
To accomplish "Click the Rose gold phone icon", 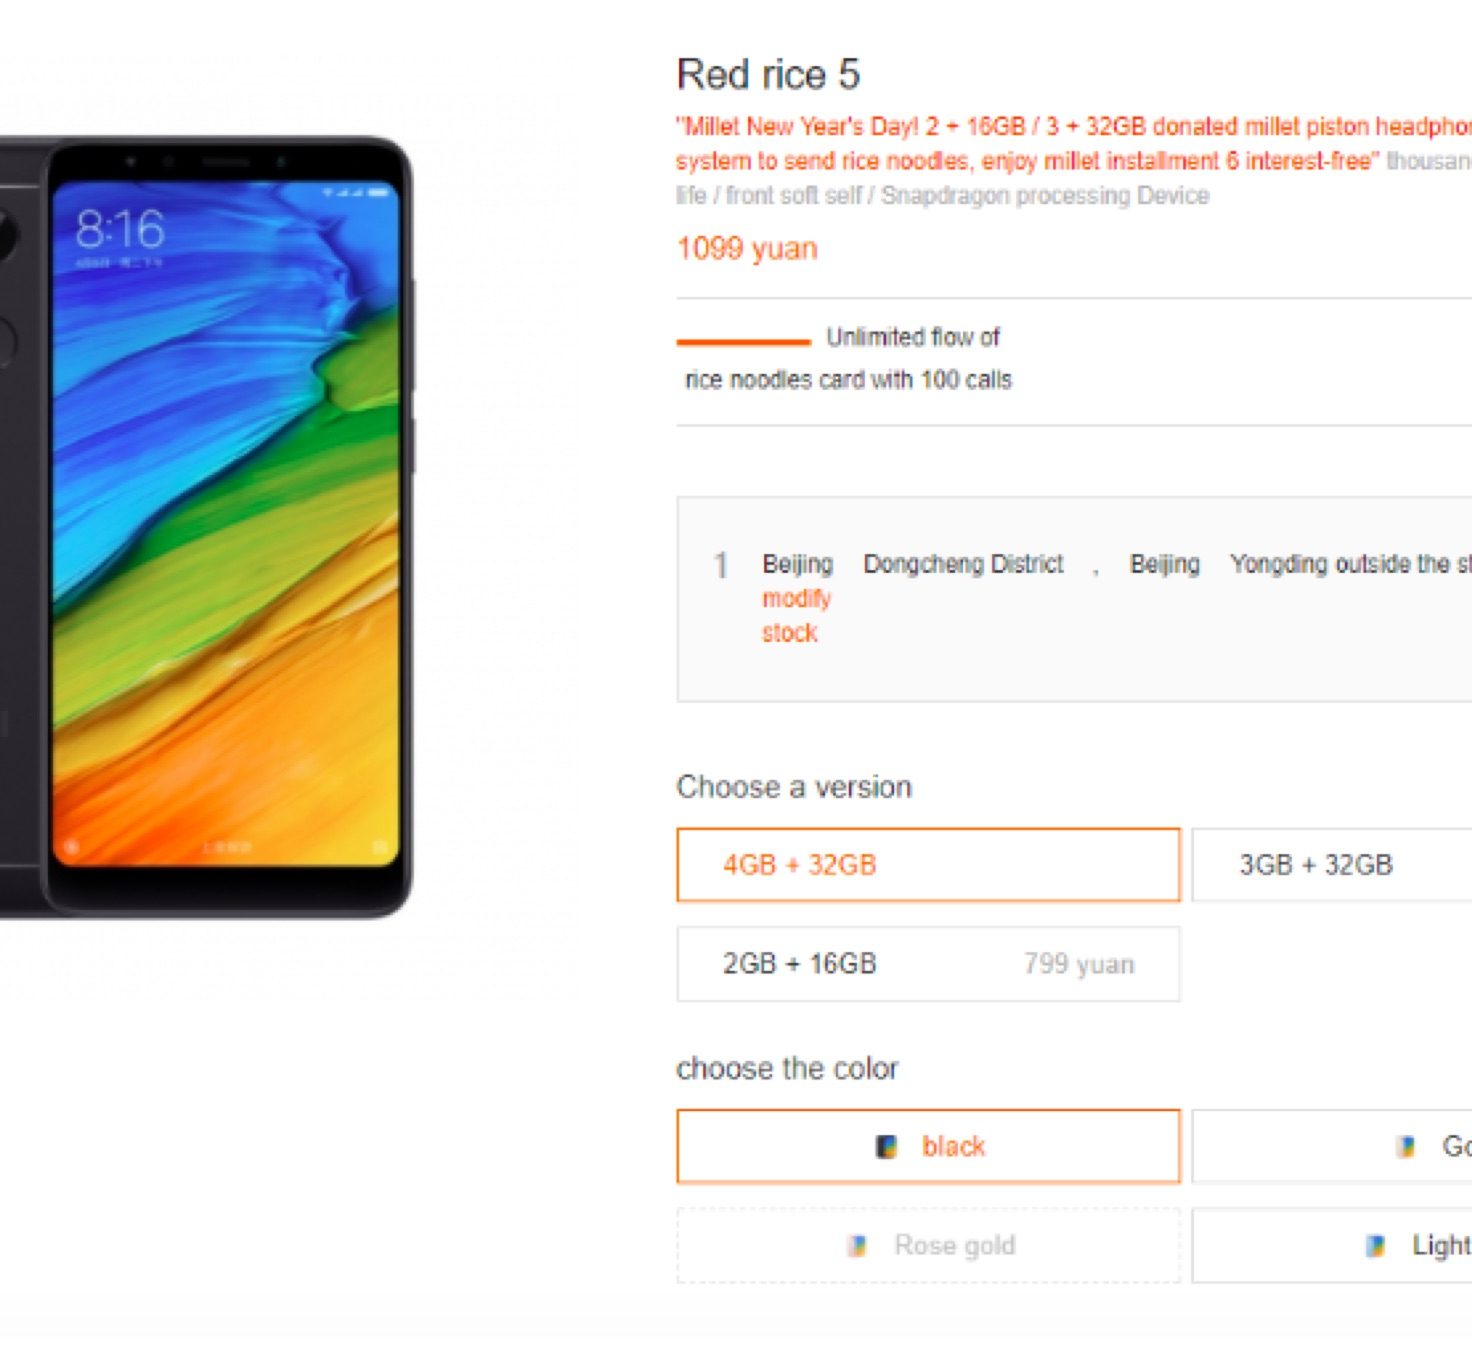I will 857,1245.
